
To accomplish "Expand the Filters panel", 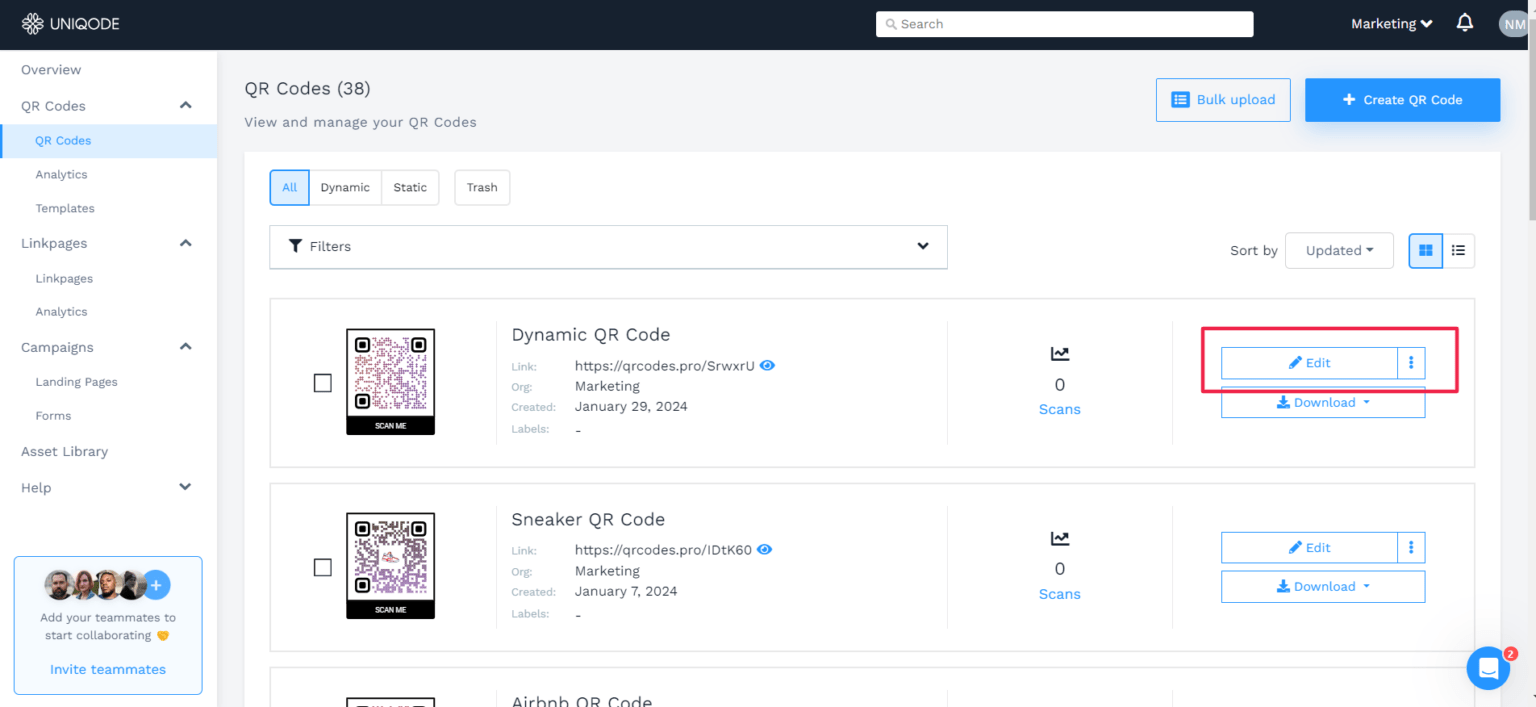I will click(608, 246).
